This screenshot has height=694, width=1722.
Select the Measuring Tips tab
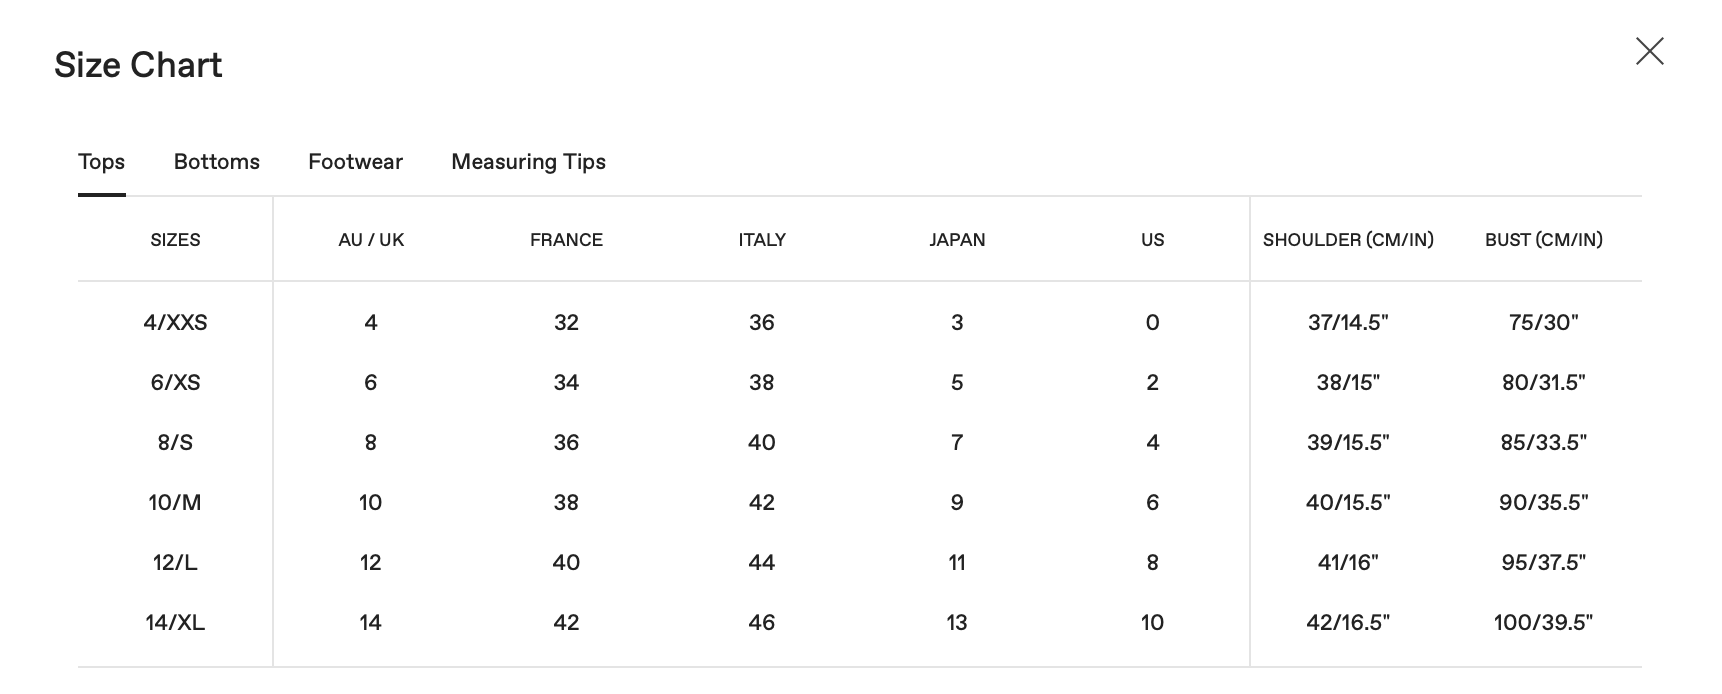tap(528, 162)
